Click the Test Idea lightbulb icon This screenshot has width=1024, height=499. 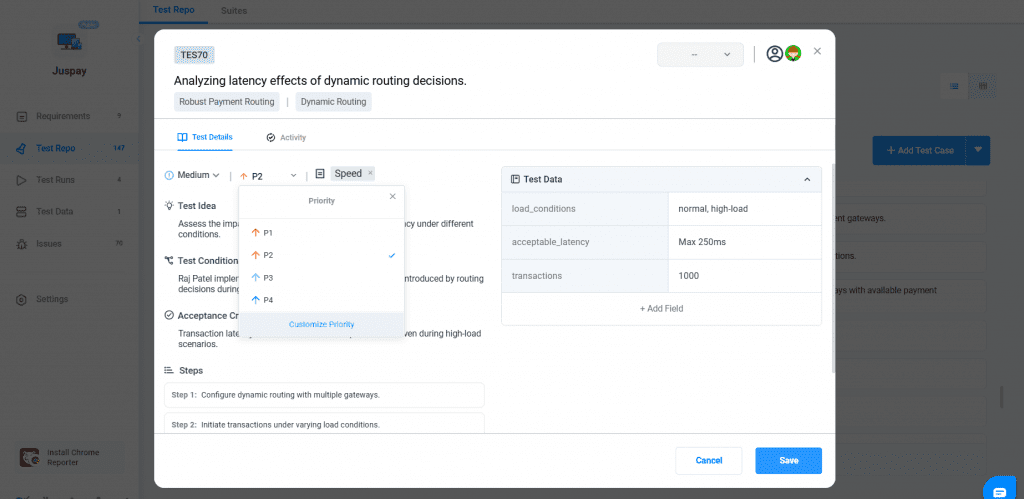pyautogui.click(x=169, y=206)
